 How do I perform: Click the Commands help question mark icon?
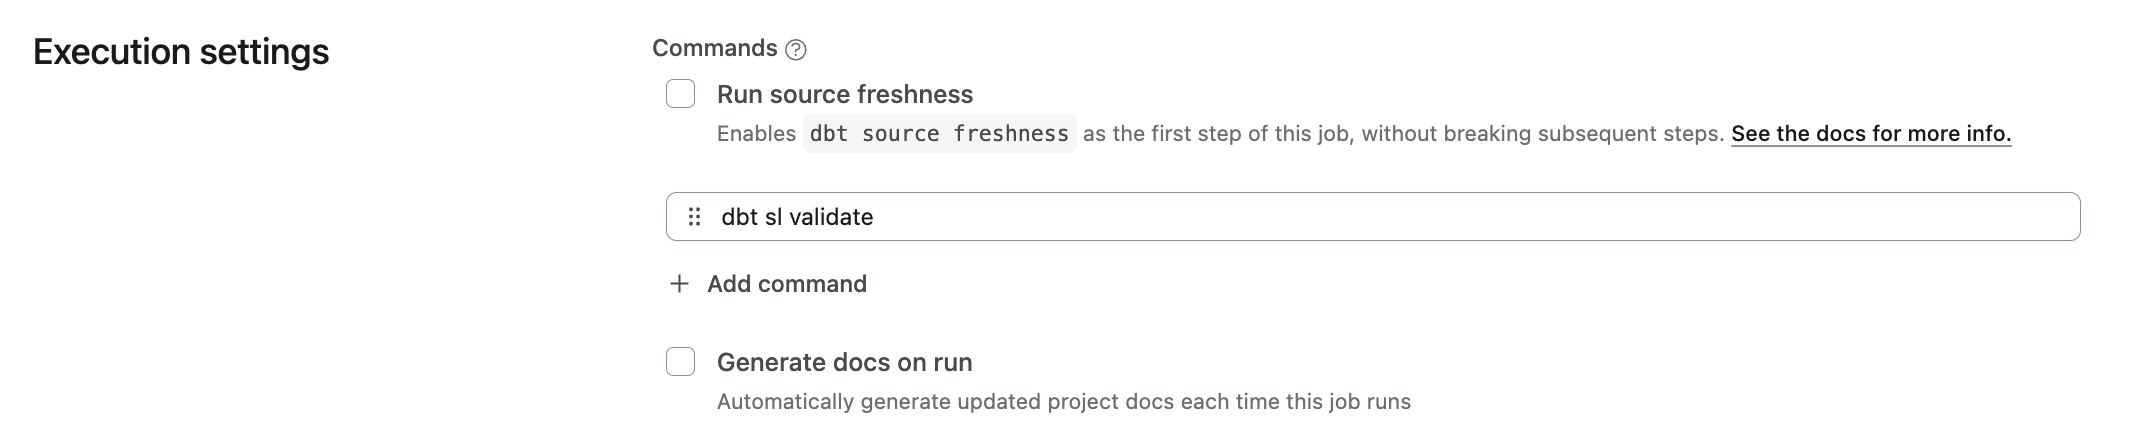pos(796,49)
